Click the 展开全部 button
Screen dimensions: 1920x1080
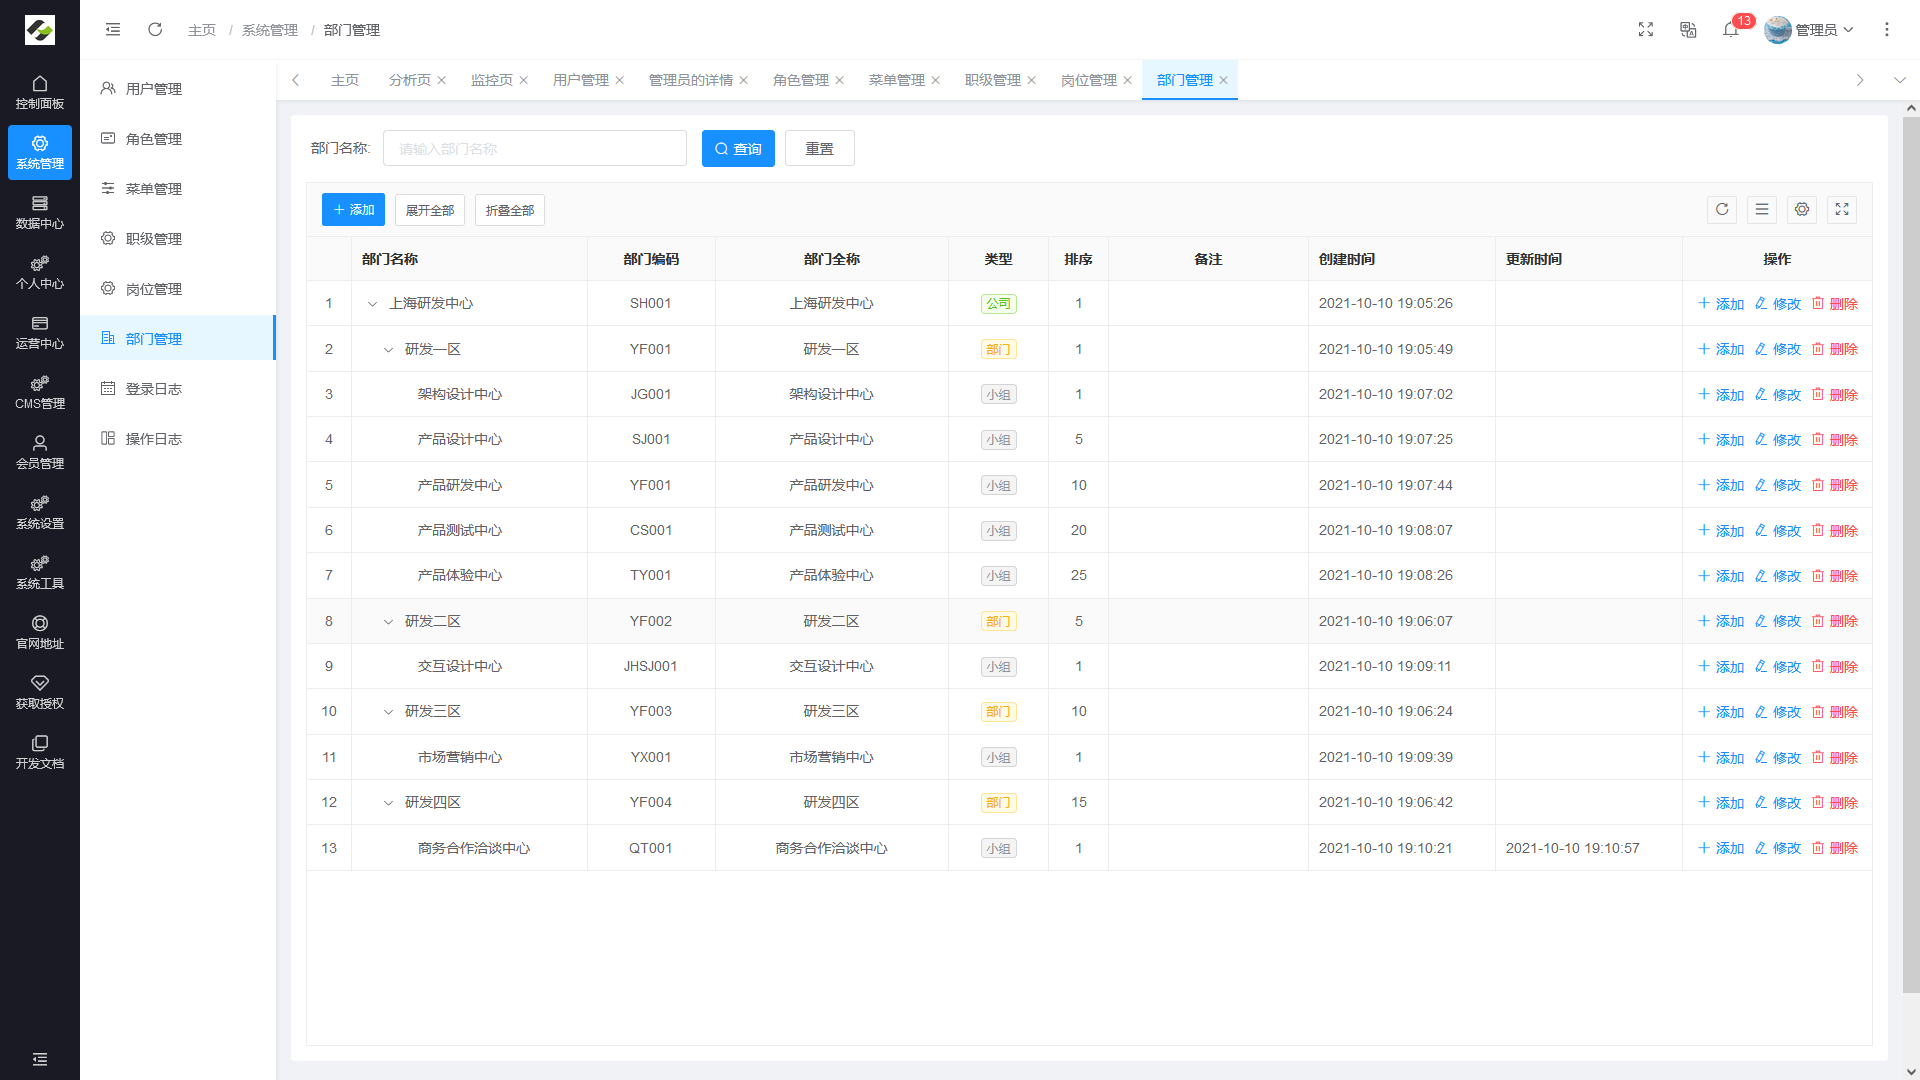[x=429, y=210]
